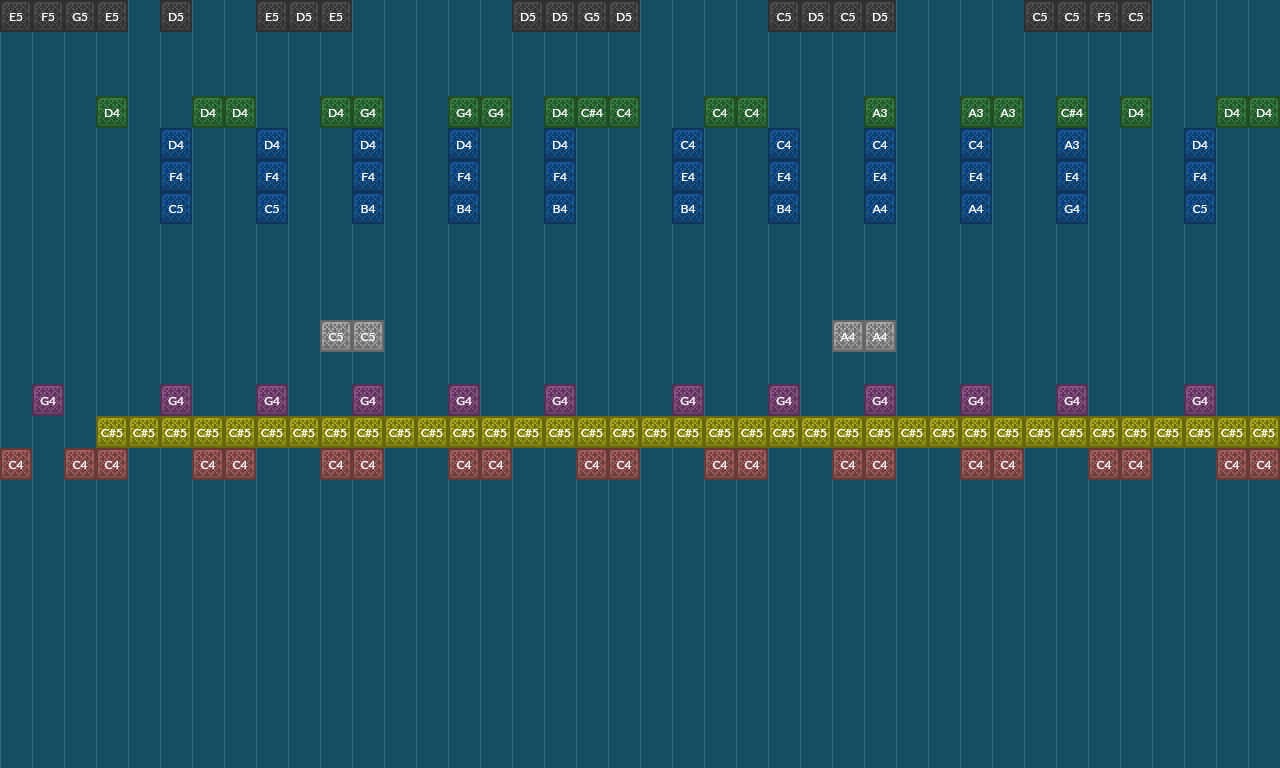Select the dark F5 note in the top-right group
The width and height of the screenshot is (1280, 768).
(1103, 16)
